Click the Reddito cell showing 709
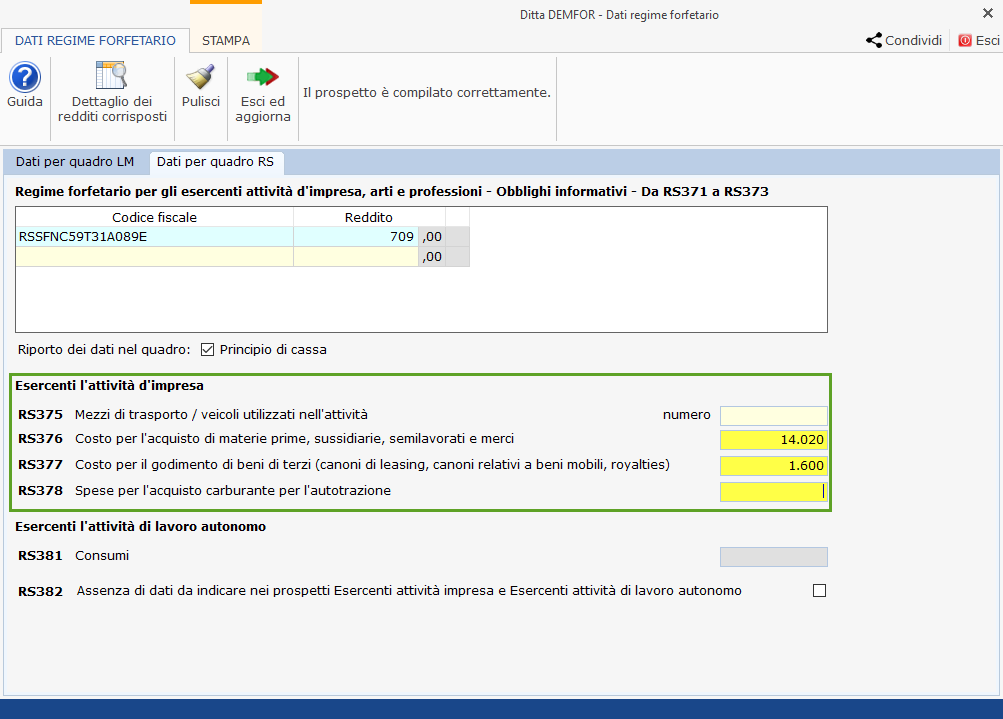The image size is (1003, 719). click(355, 237)
